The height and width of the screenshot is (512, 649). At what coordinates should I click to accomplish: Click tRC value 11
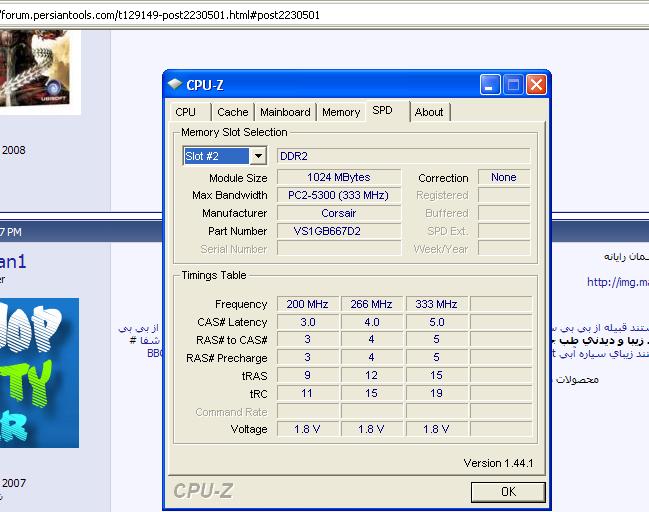[308, 393]
